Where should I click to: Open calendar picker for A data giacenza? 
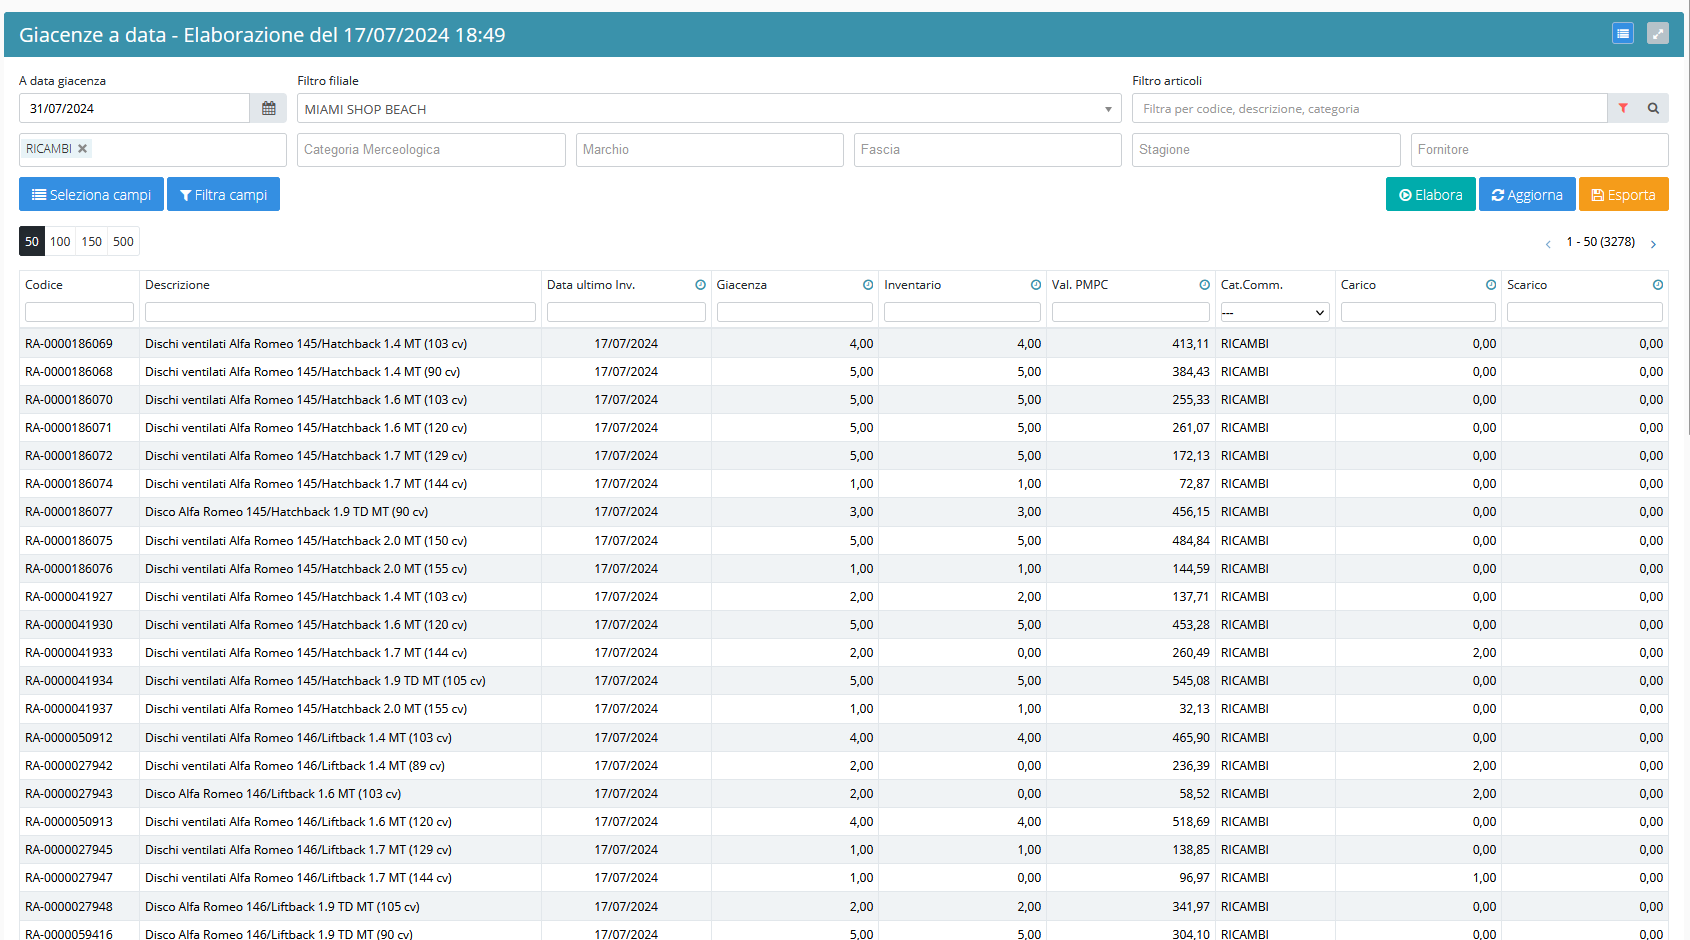click(x=268, y=108)
